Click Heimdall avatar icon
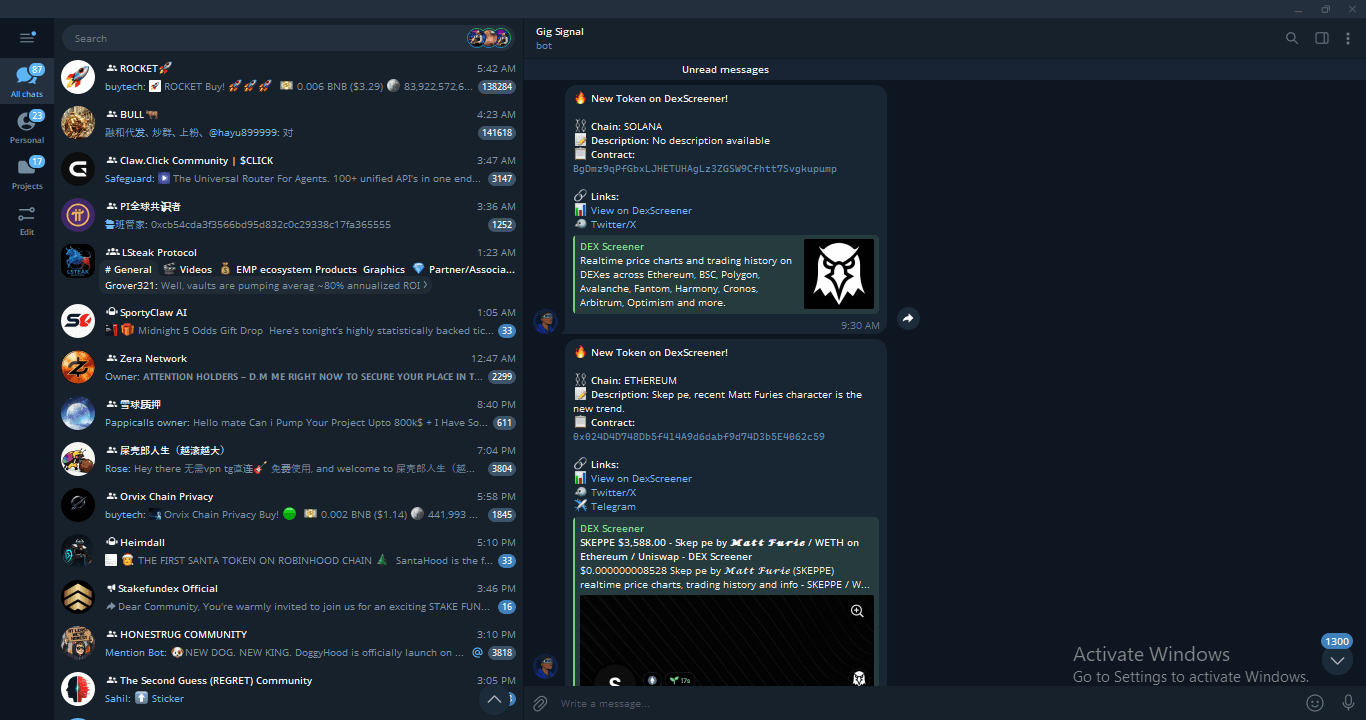1366x720 pixels. [78, 551]
